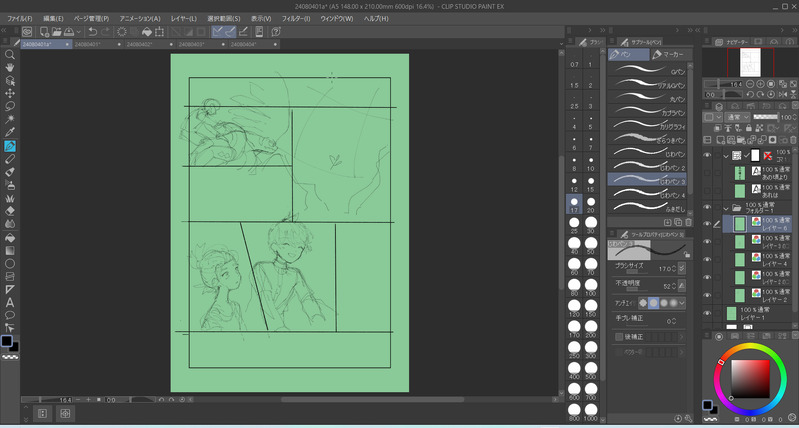Click the Fill bucket icon in the command bar
This screenshot has height=428, width=799.
pos(147,32)
